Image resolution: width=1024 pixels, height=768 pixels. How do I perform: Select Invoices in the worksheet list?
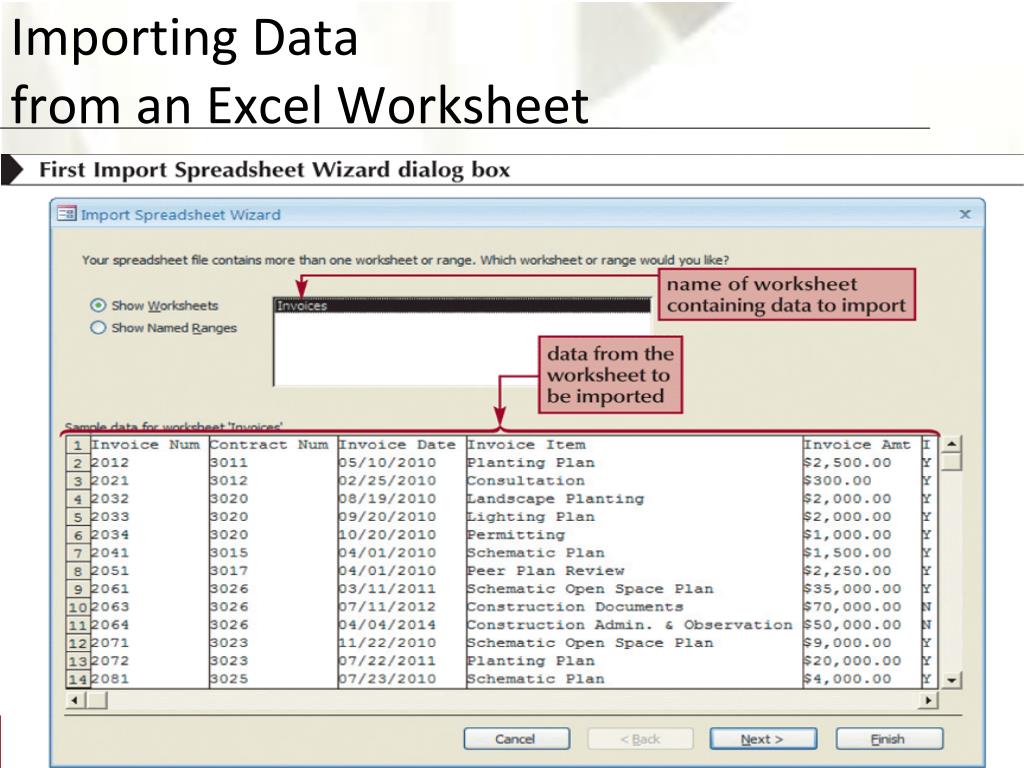pos(461,306)
